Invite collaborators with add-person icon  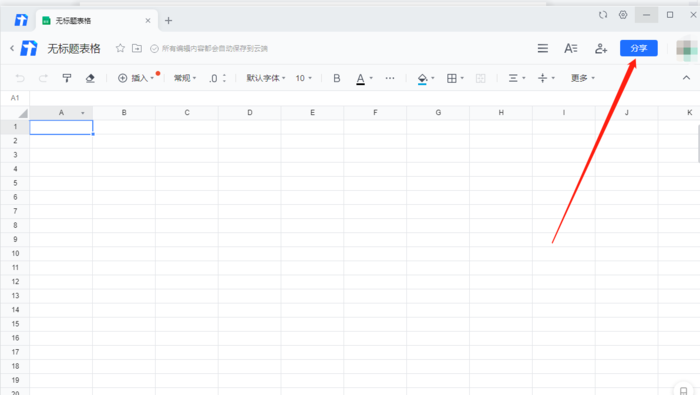(x=601, y=48)
